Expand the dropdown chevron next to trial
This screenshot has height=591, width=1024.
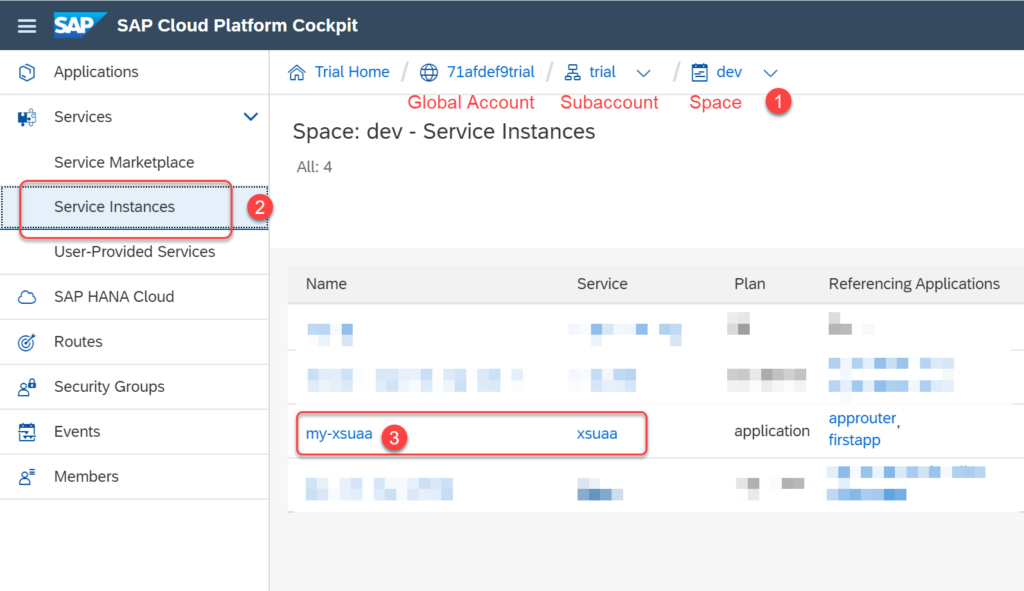(x=643, y=72)
